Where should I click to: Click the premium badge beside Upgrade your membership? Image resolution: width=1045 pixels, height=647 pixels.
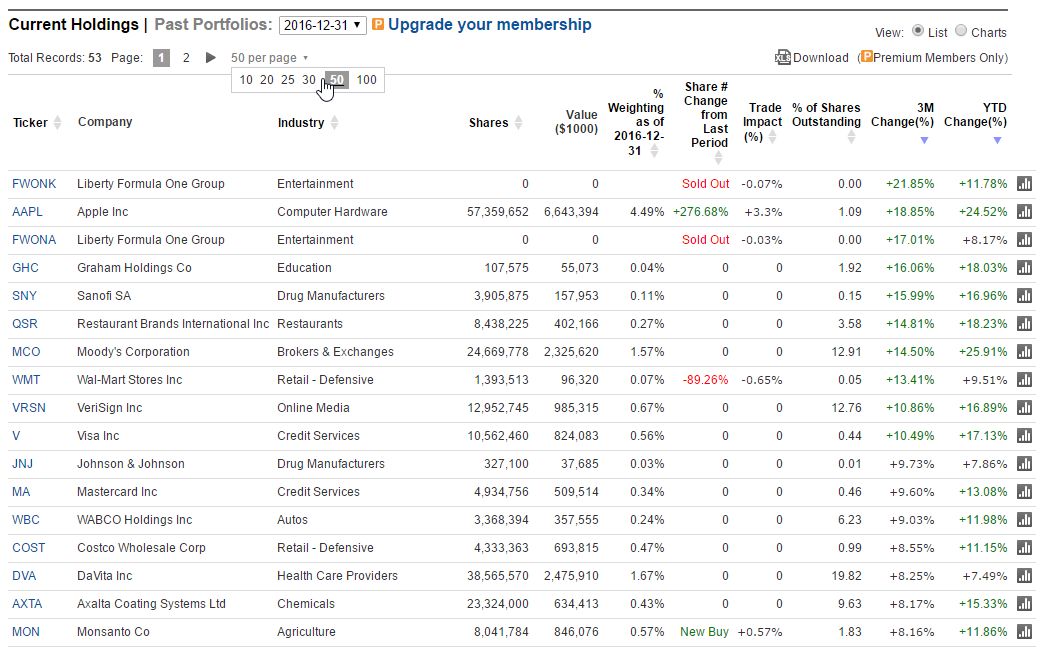378,25
